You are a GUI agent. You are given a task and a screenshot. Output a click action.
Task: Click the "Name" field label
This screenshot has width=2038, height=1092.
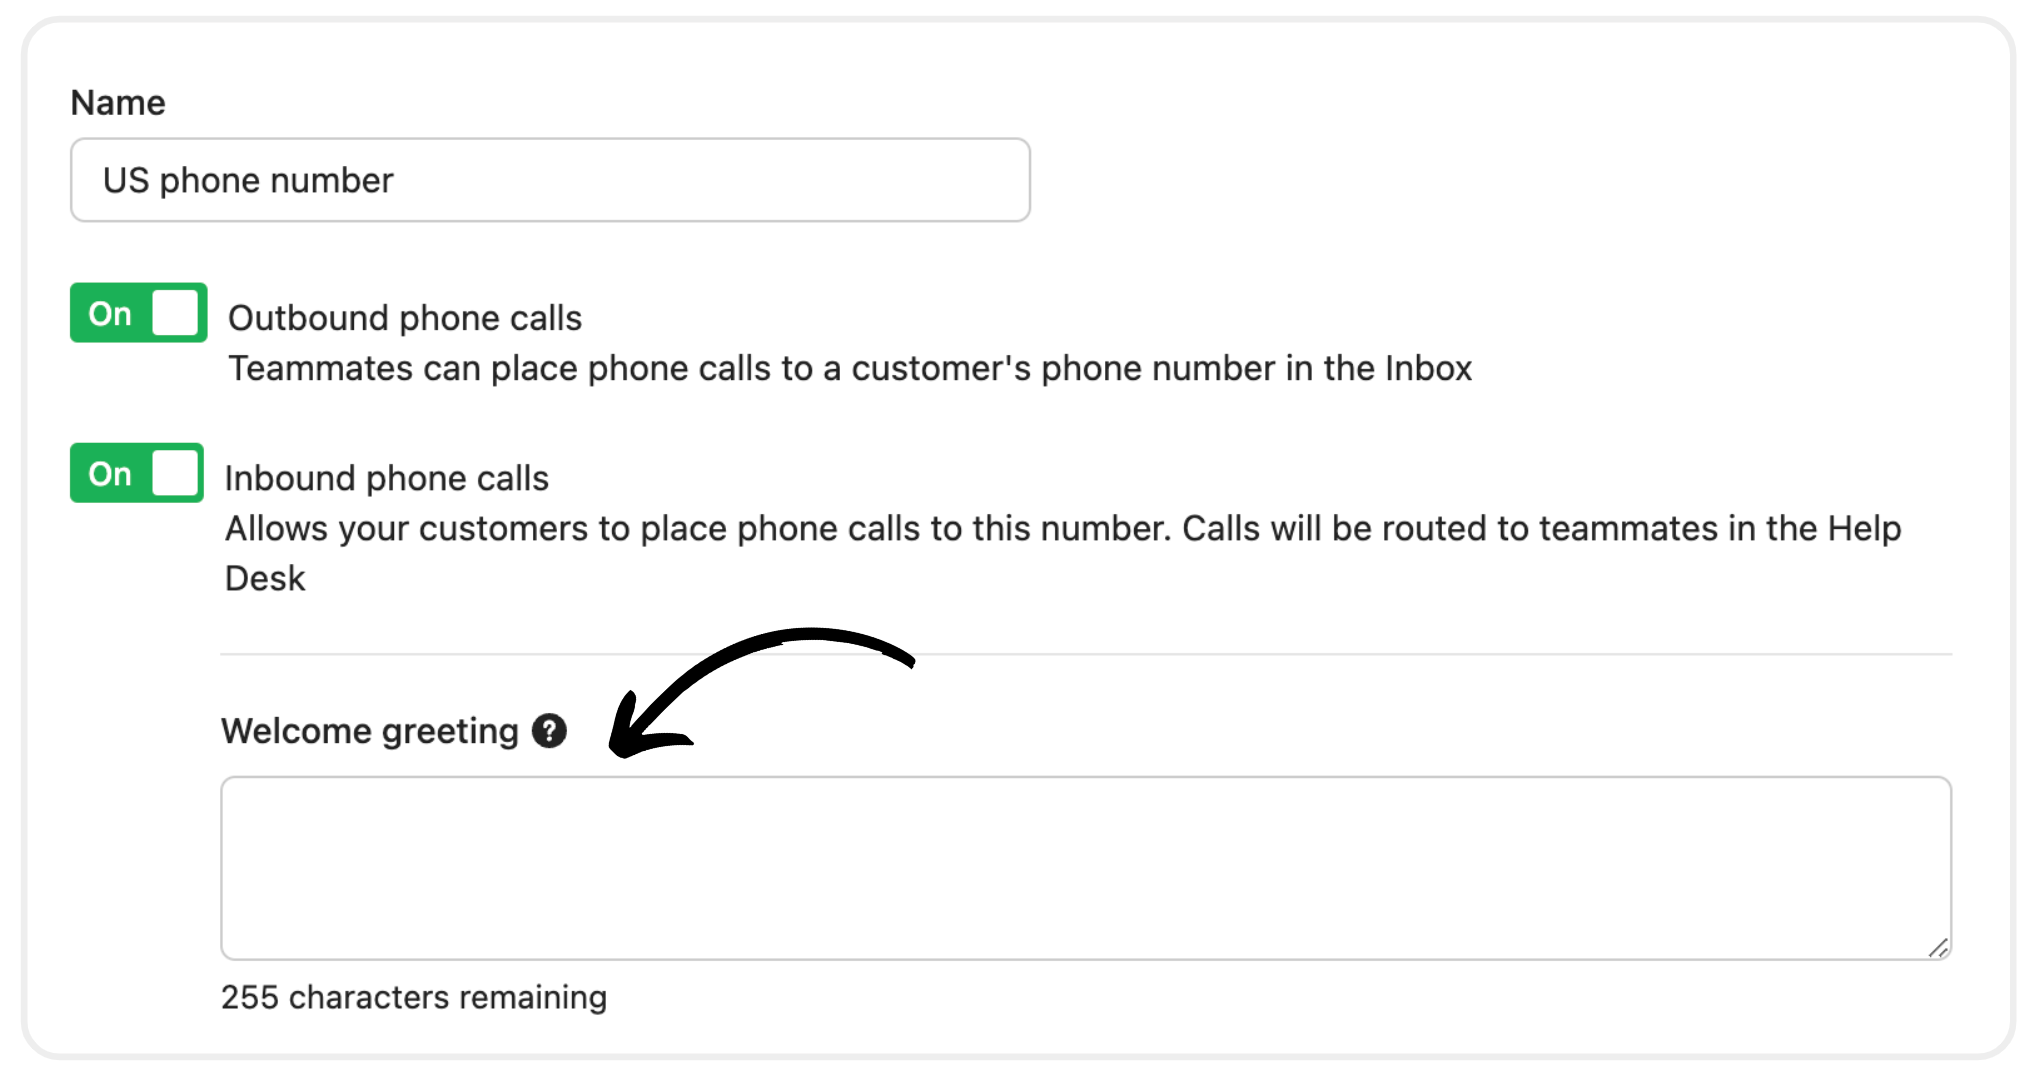click(x=118, y=103)
